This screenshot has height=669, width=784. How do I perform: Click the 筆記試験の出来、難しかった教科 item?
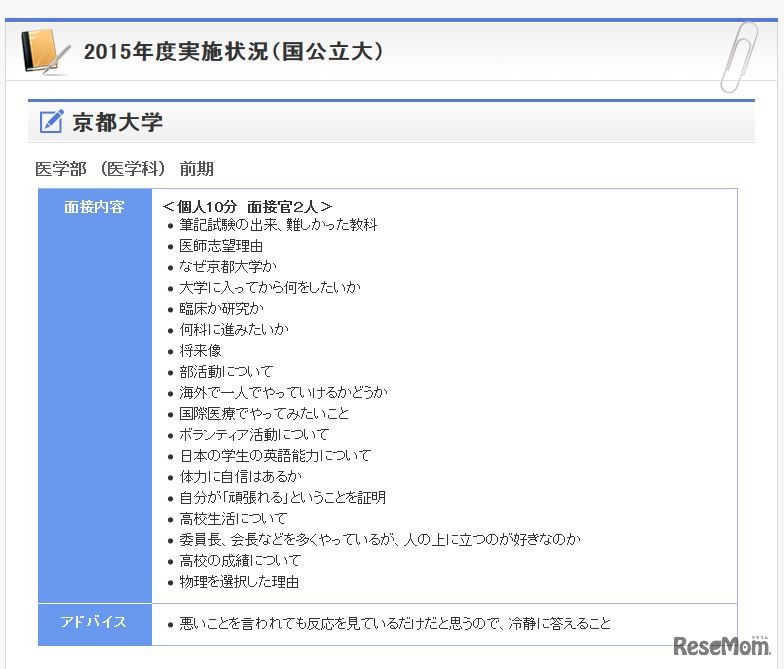278,225
